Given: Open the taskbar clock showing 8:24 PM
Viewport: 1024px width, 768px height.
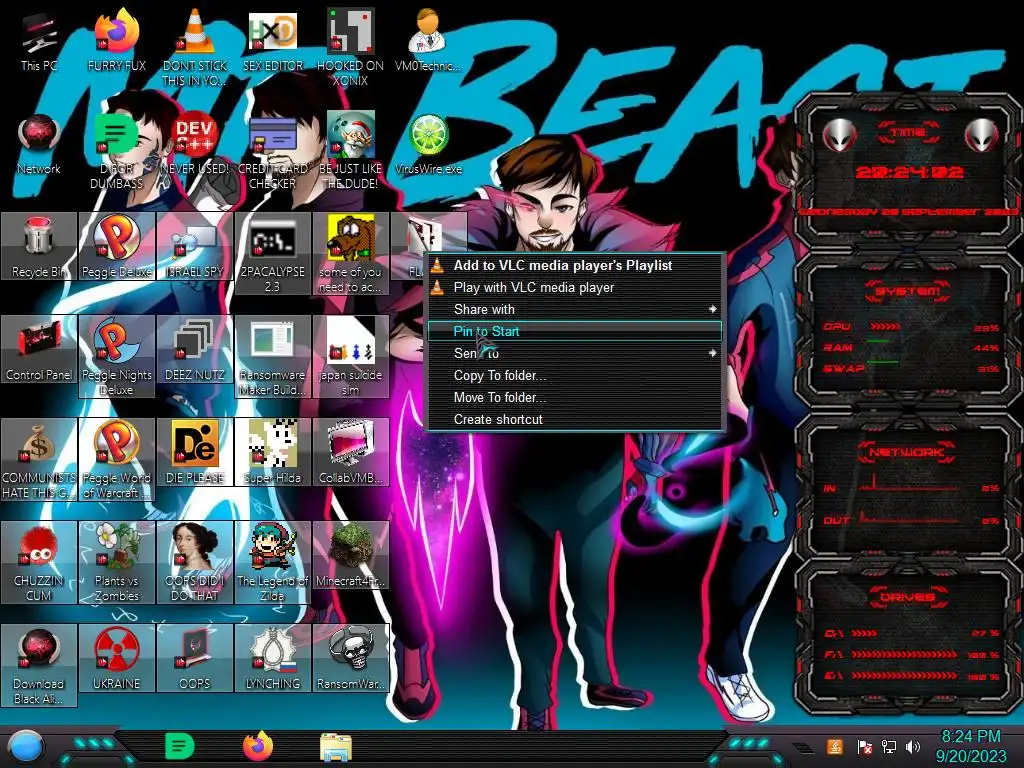Looking at the screenshot, I should tap(971, 746).
